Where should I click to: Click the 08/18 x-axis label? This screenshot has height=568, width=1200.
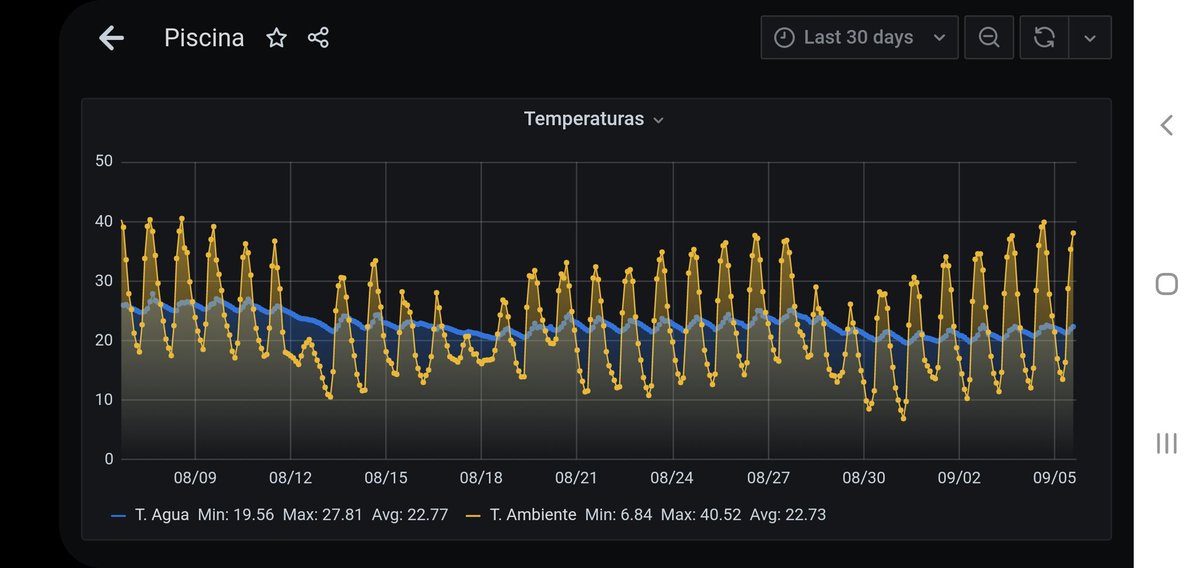[481, 478]
